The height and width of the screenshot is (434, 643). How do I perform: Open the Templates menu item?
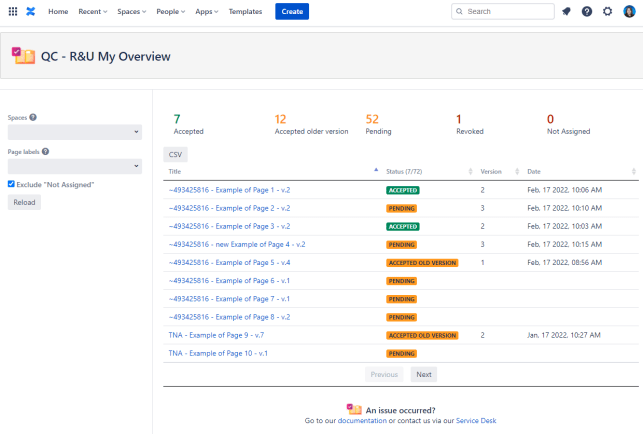click(245, 11)
